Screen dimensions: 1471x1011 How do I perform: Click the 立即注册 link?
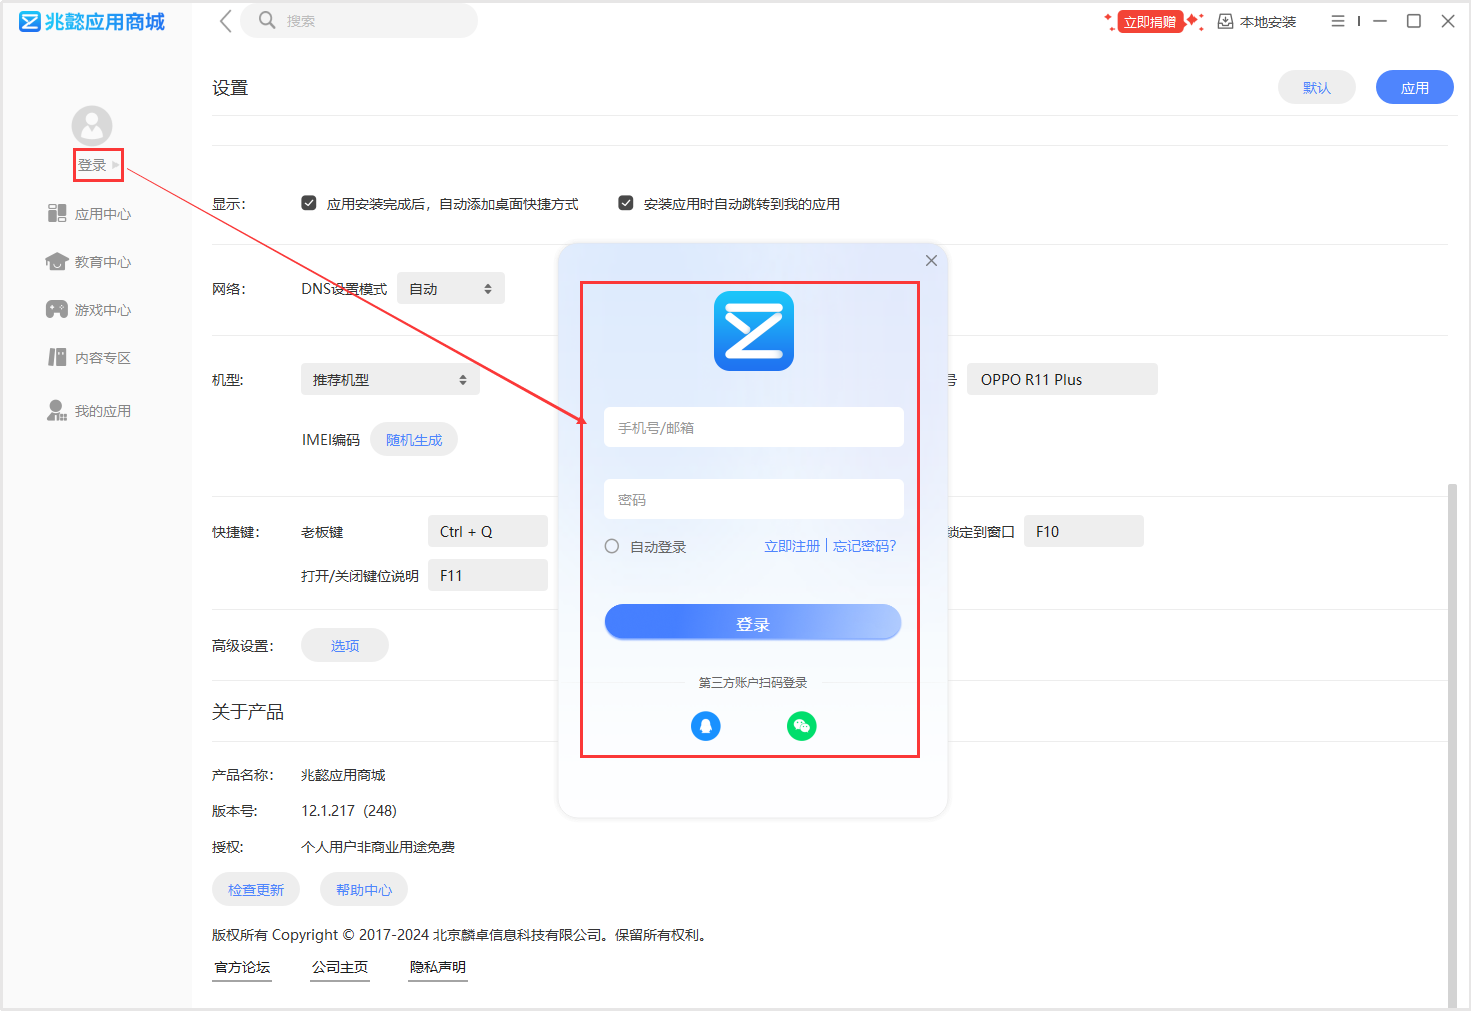(x=791, y=546)
